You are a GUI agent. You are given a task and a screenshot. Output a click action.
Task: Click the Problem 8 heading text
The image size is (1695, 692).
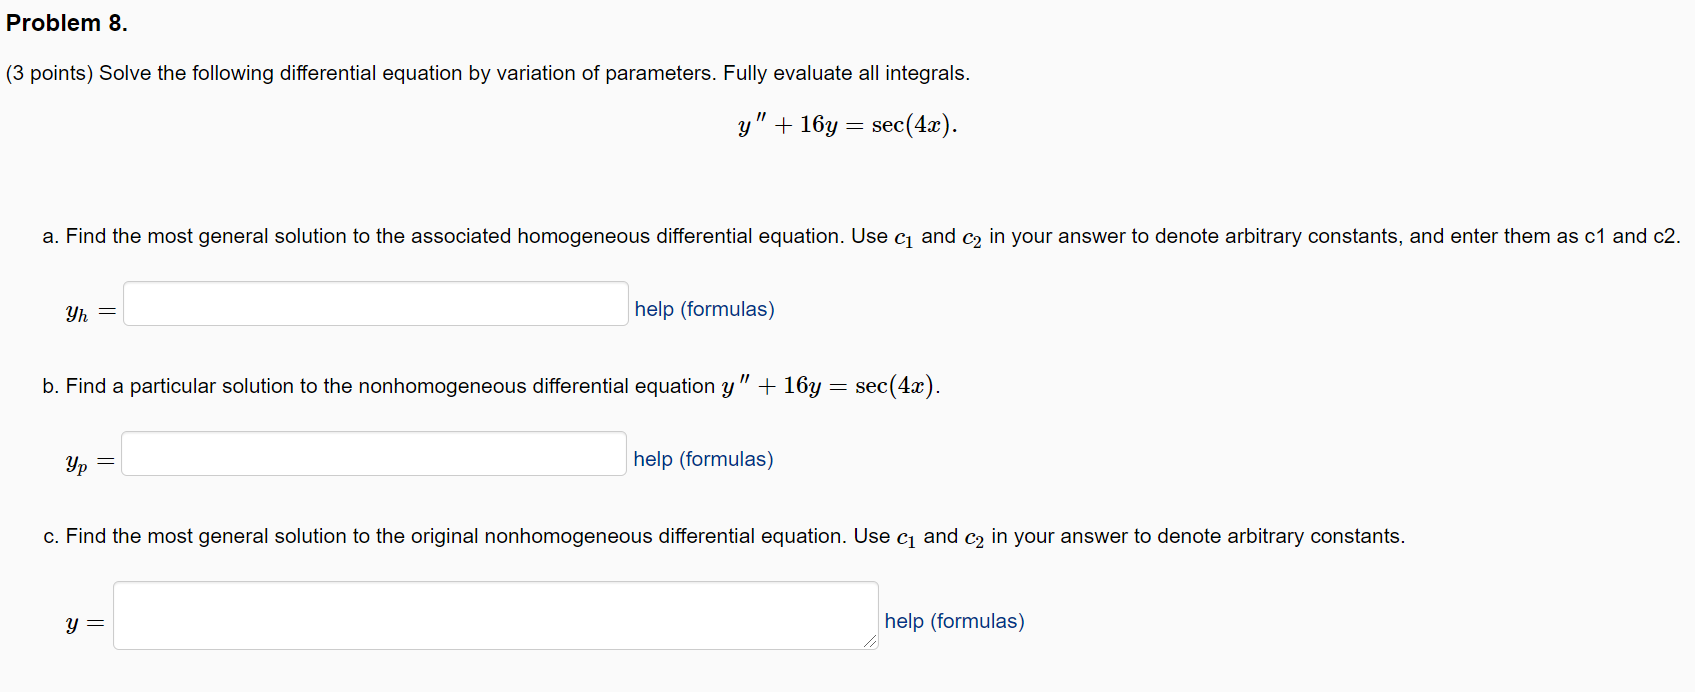tap(66, 21)
